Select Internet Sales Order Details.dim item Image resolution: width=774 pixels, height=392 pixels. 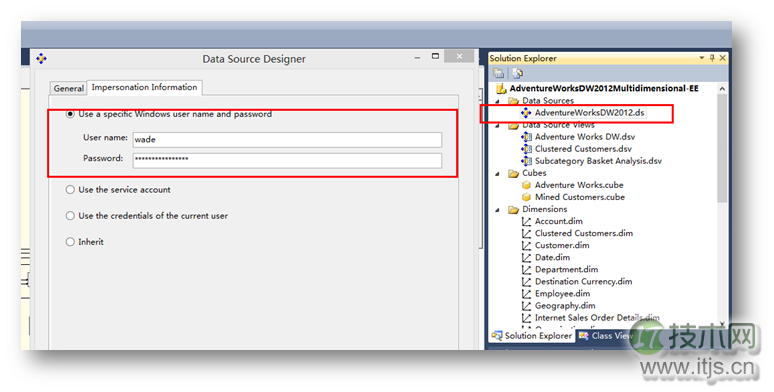click(597, 318)
